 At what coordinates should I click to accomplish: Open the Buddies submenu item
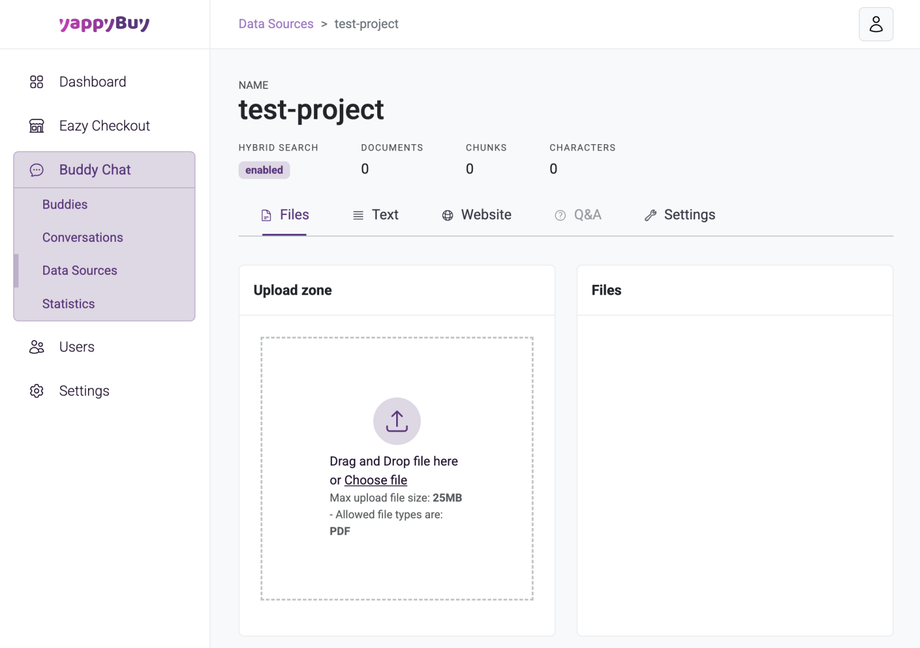pyautogui.click(x=65, y=204)
